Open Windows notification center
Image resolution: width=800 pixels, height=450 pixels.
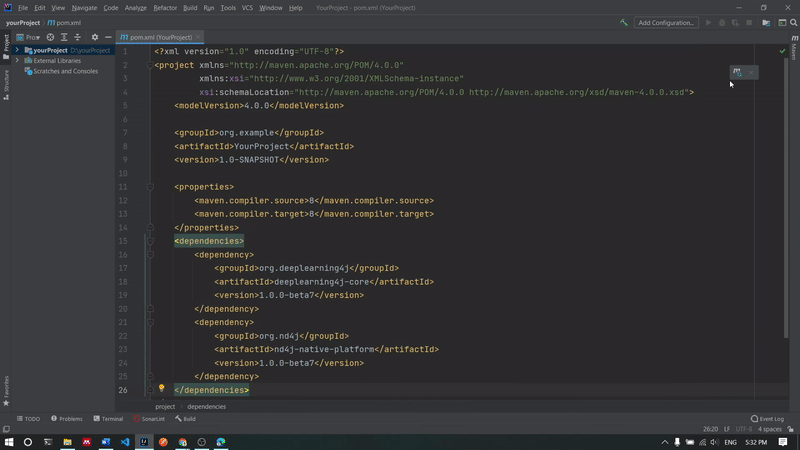[783, 442]
